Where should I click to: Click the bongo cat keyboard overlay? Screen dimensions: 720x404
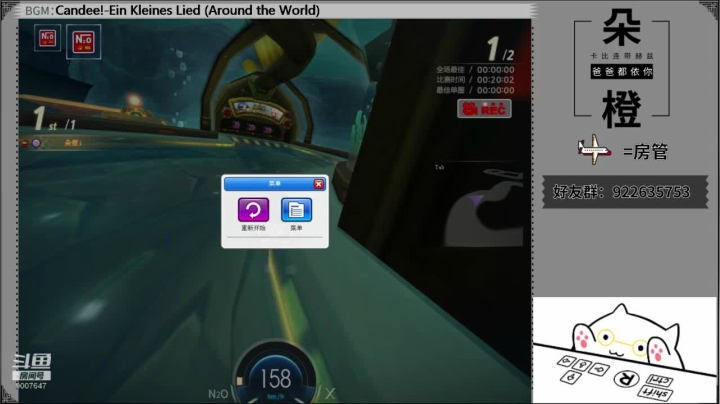click(x=624, y=350)
